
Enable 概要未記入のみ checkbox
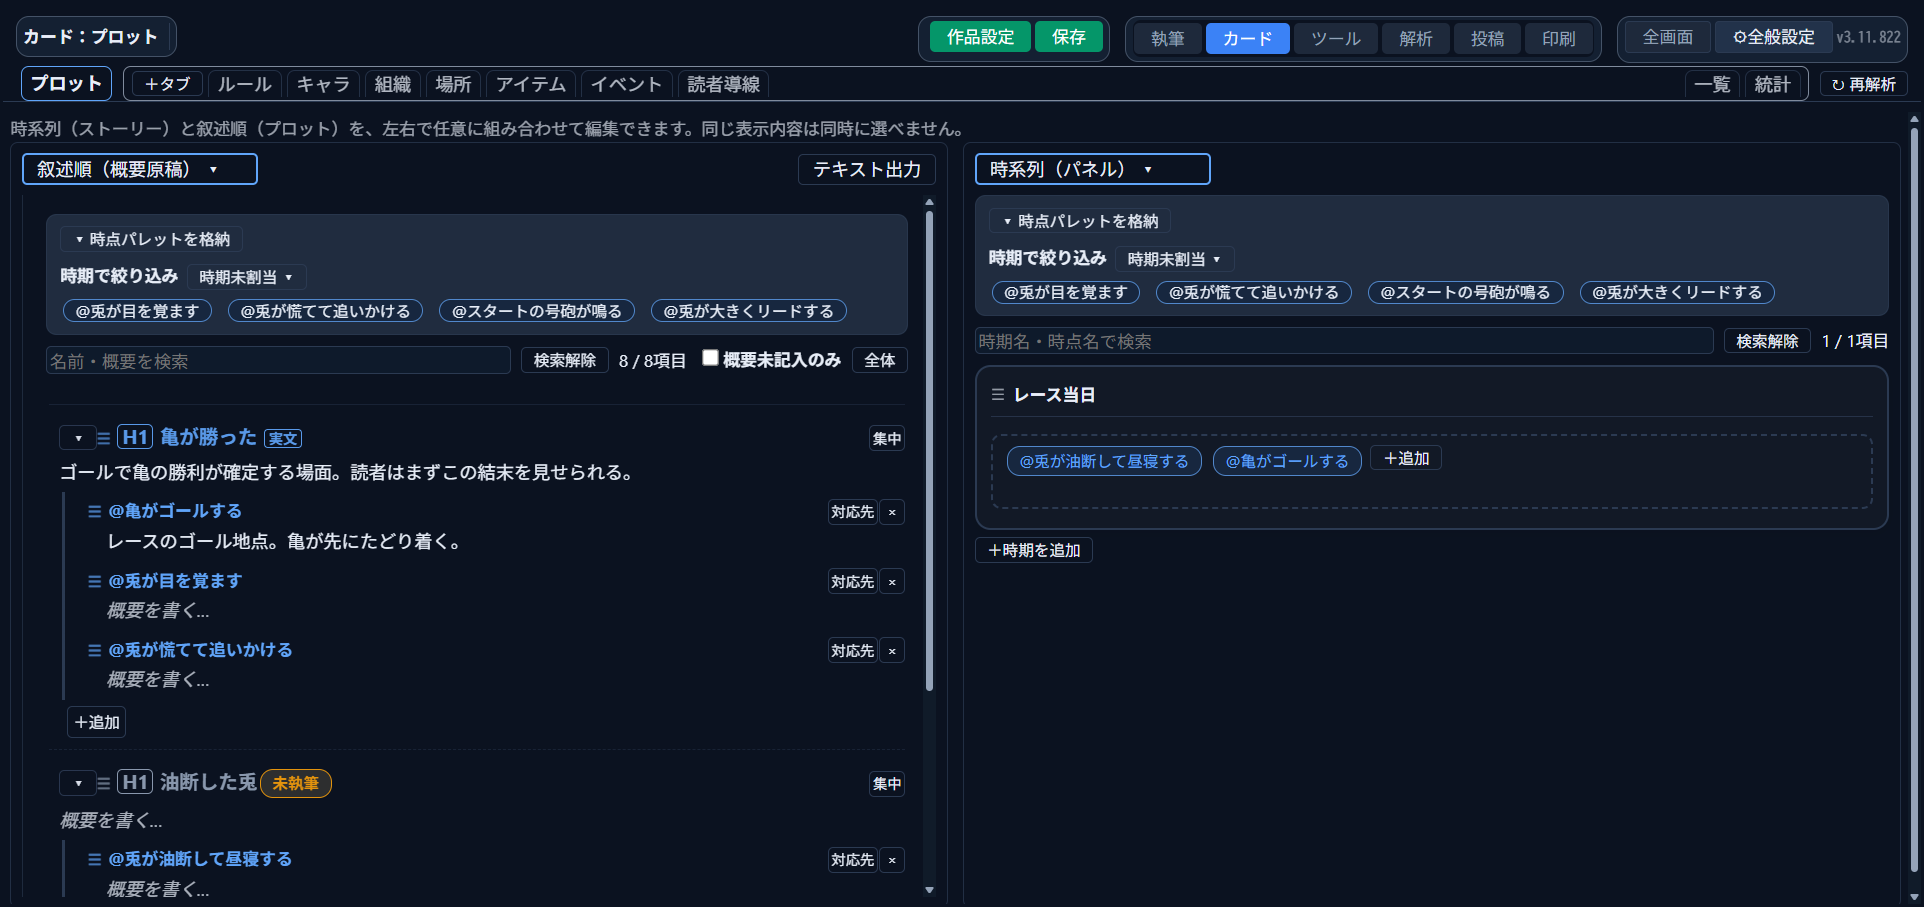pos(710,358)
